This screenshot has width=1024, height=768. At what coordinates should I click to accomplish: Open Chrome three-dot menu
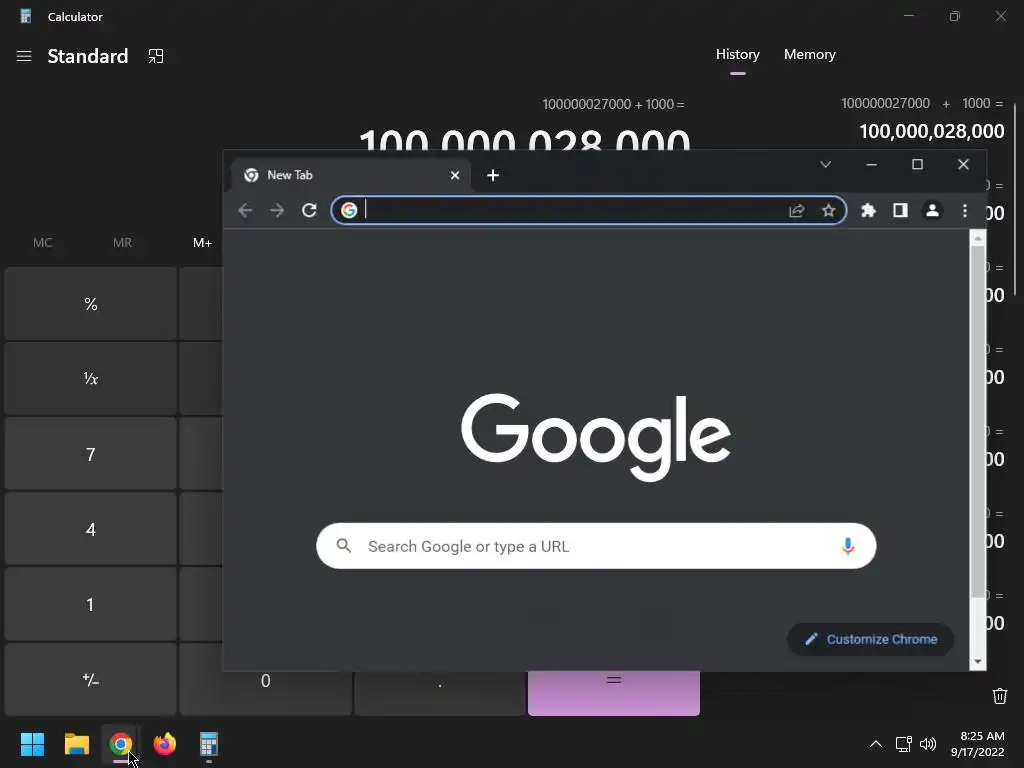[965, 210]
